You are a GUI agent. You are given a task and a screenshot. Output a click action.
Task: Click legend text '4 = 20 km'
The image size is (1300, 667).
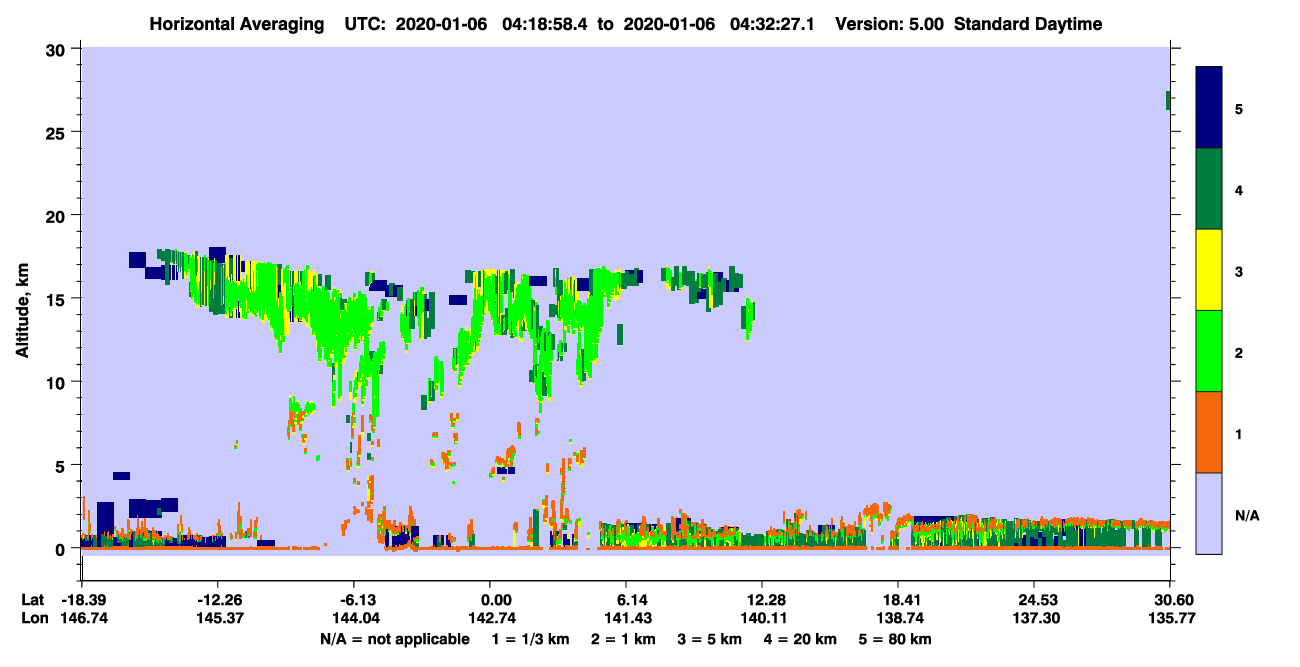click(800, 639)
